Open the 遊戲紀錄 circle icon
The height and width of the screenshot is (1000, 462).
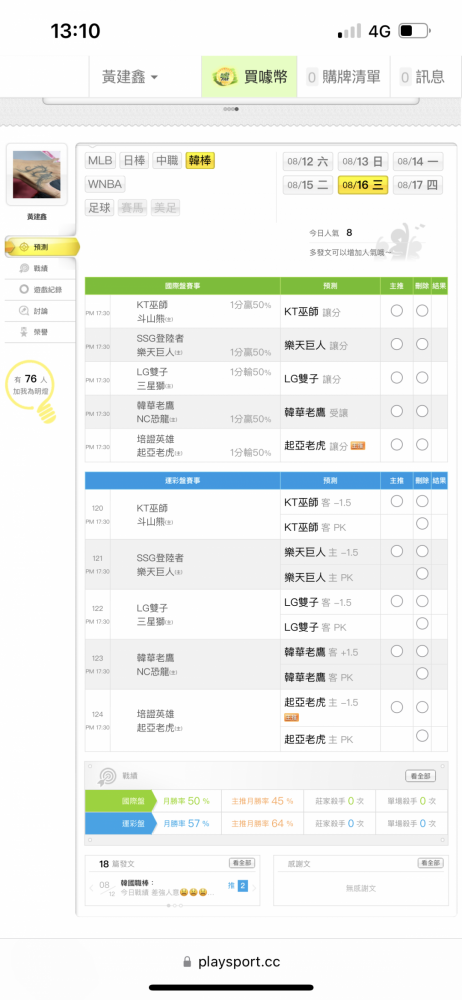[24, 289]
